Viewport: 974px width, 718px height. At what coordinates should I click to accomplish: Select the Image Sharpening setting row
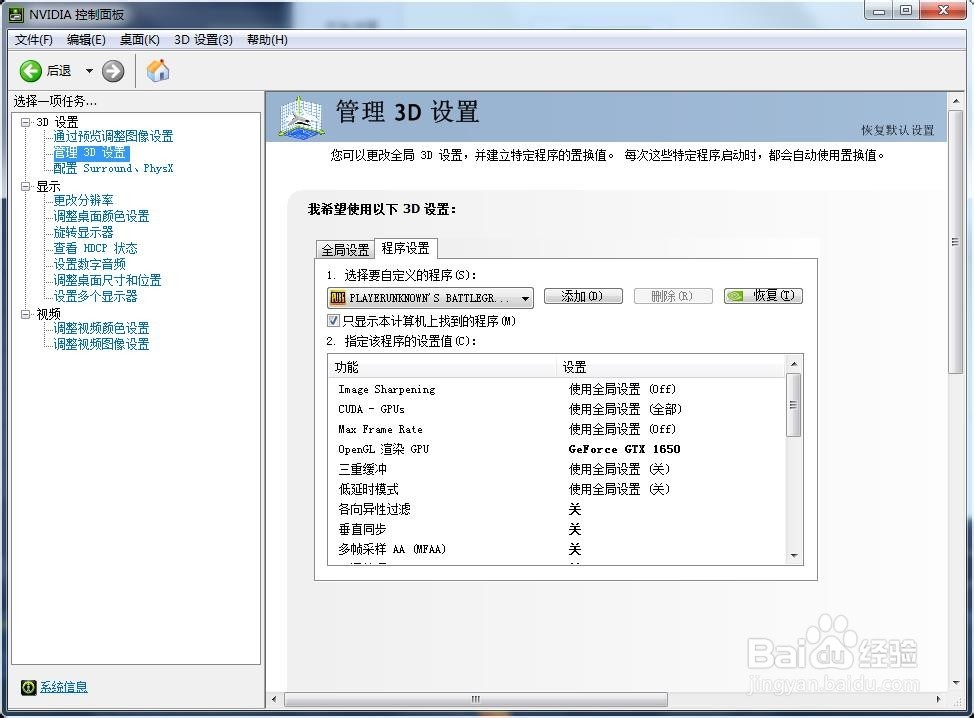(x=557, y=389)
